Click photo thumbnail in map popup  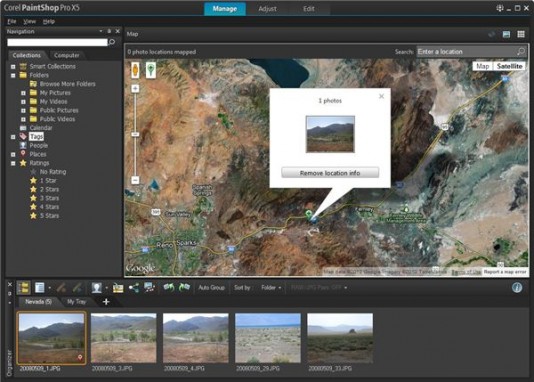pyautogui.click(x=330, y=134)
